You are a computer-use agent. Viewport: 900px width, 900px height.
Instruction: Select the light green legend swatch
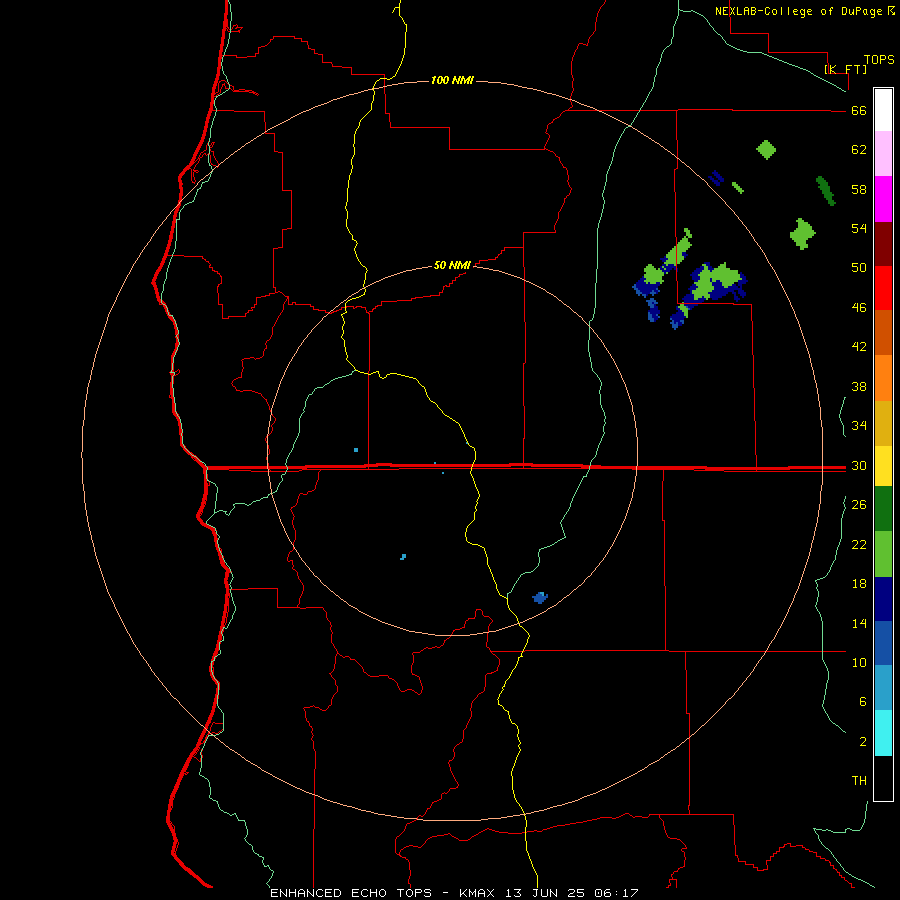(883, 554)
